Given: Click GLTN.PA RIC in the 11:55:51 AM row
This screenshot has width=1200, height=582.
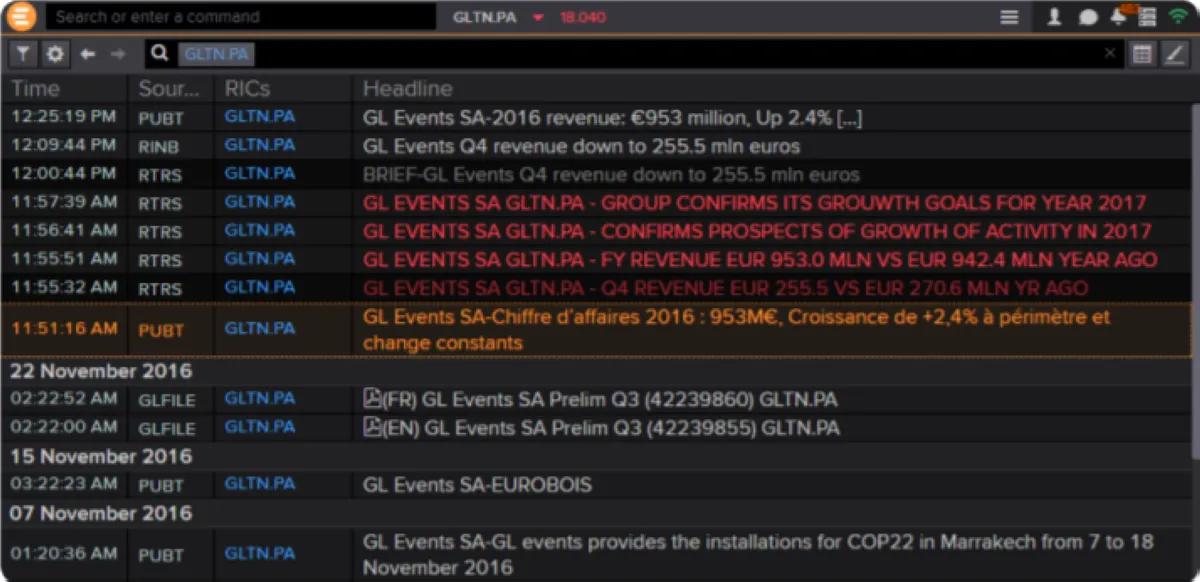Looking at the screenshot, I should [x=260, y=259].
